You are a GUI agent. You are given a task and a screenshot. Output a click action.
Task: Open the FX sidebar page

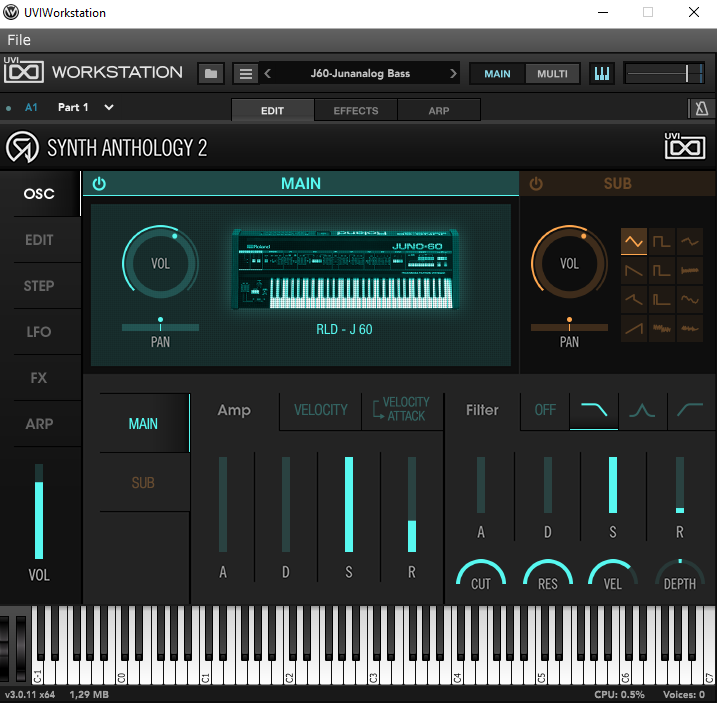point(40,378)
